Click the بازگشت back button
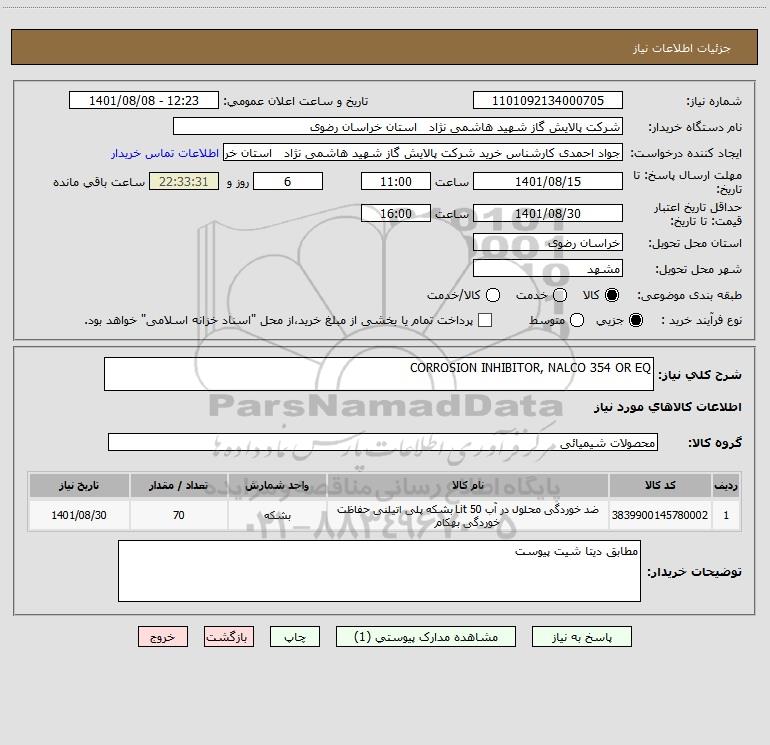This screenshot has width=770, height=745. [x=229, y=637]
